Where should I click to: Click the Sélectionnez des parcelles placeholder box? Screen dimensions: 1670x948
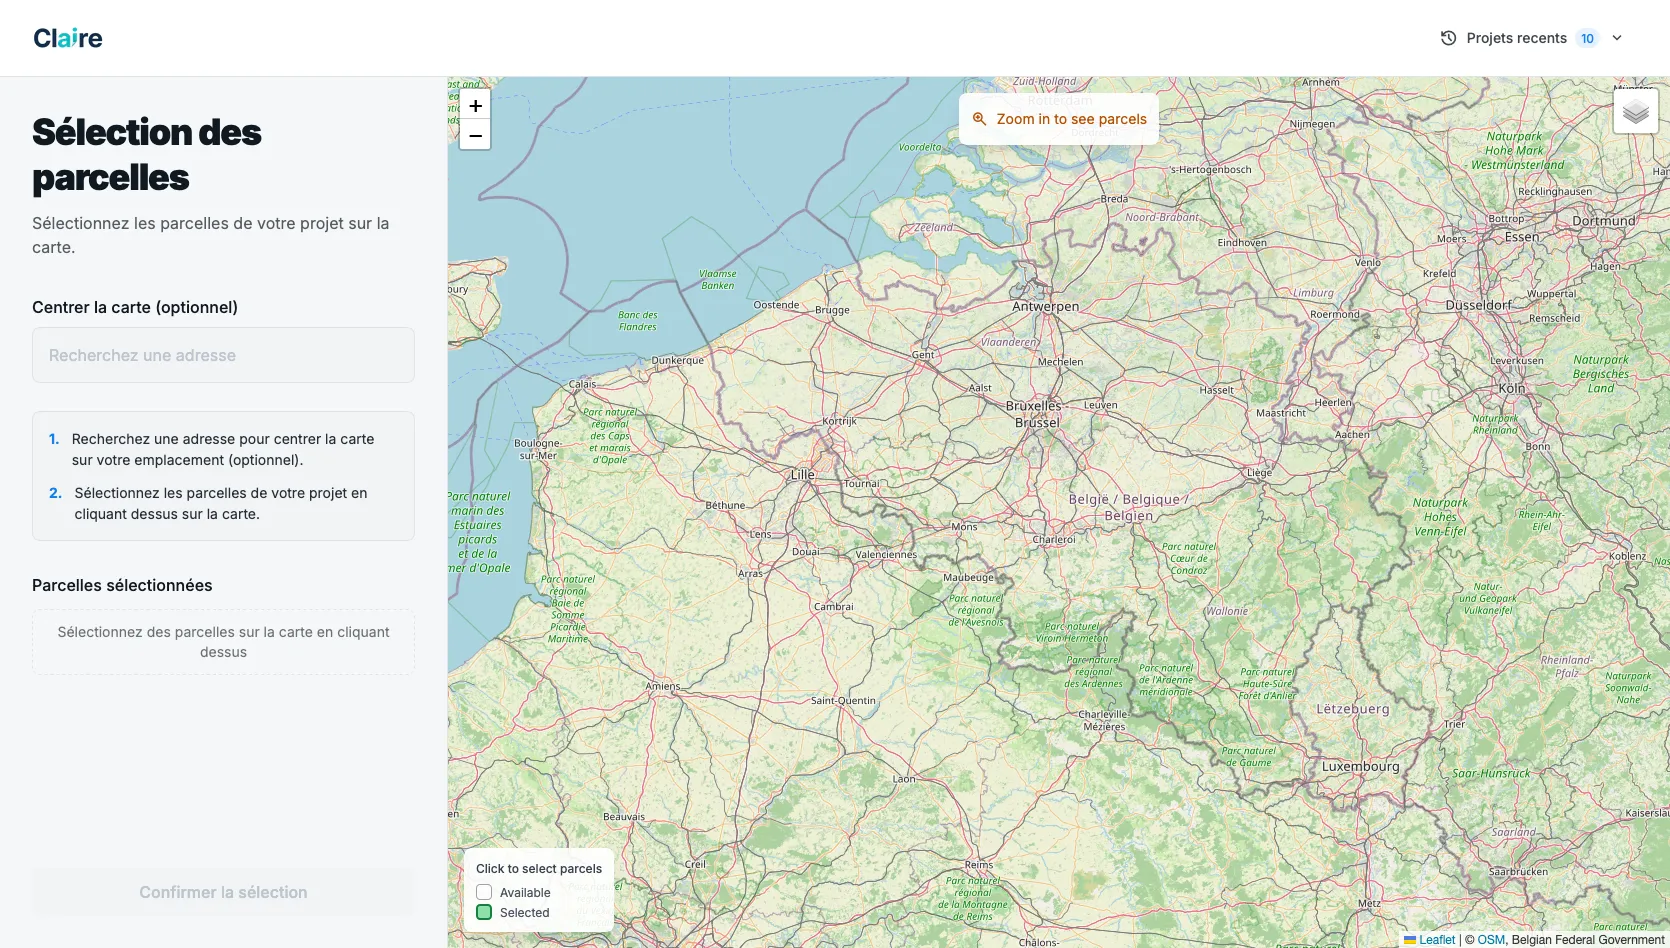[223, 642]
